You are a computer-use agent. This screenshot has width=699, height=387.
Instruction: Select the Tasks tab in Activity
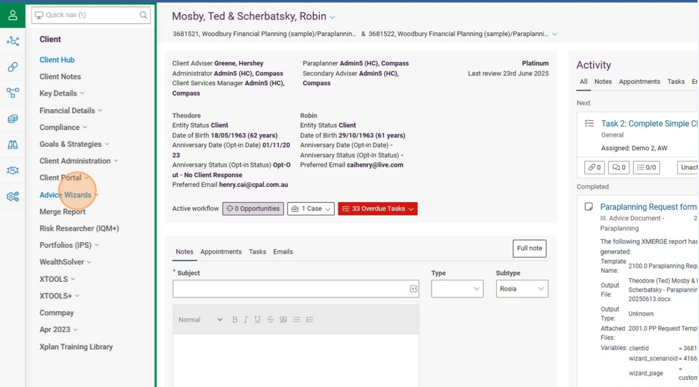click(x=676, y=82)
